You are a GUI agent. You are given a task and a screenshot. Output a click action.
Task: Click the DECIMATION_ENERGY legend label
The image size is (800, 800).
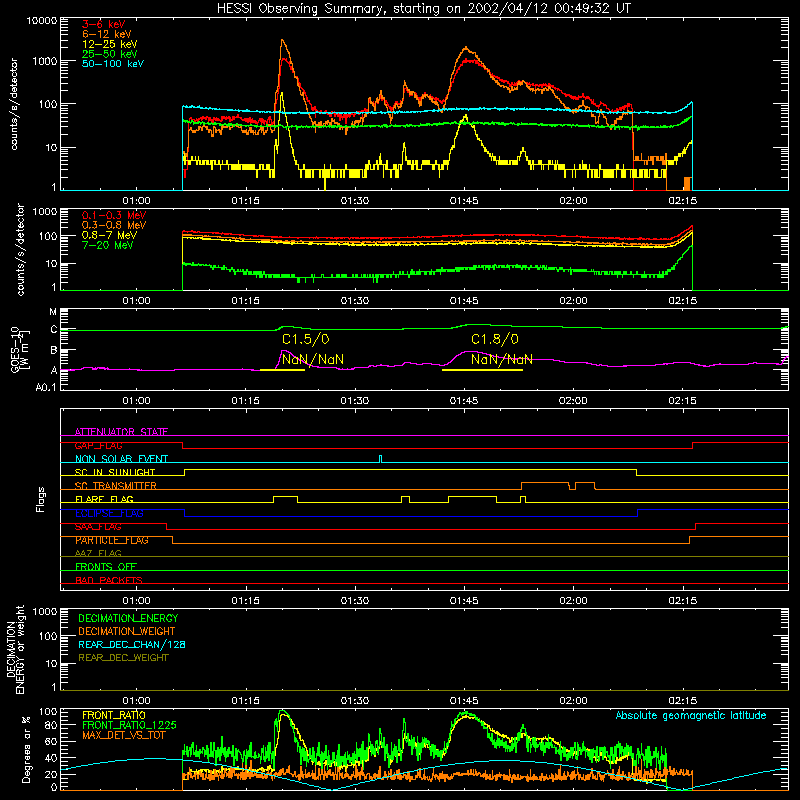point(128,618)
